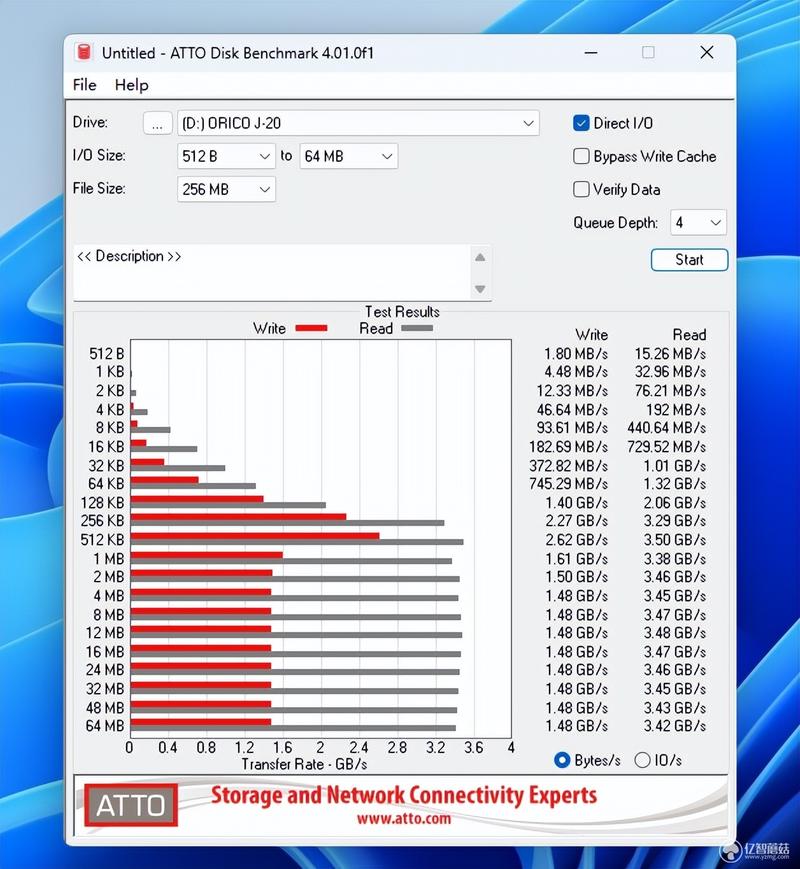Select the IO/s radio button
The image size is (800, 869).
pos(642,760)
